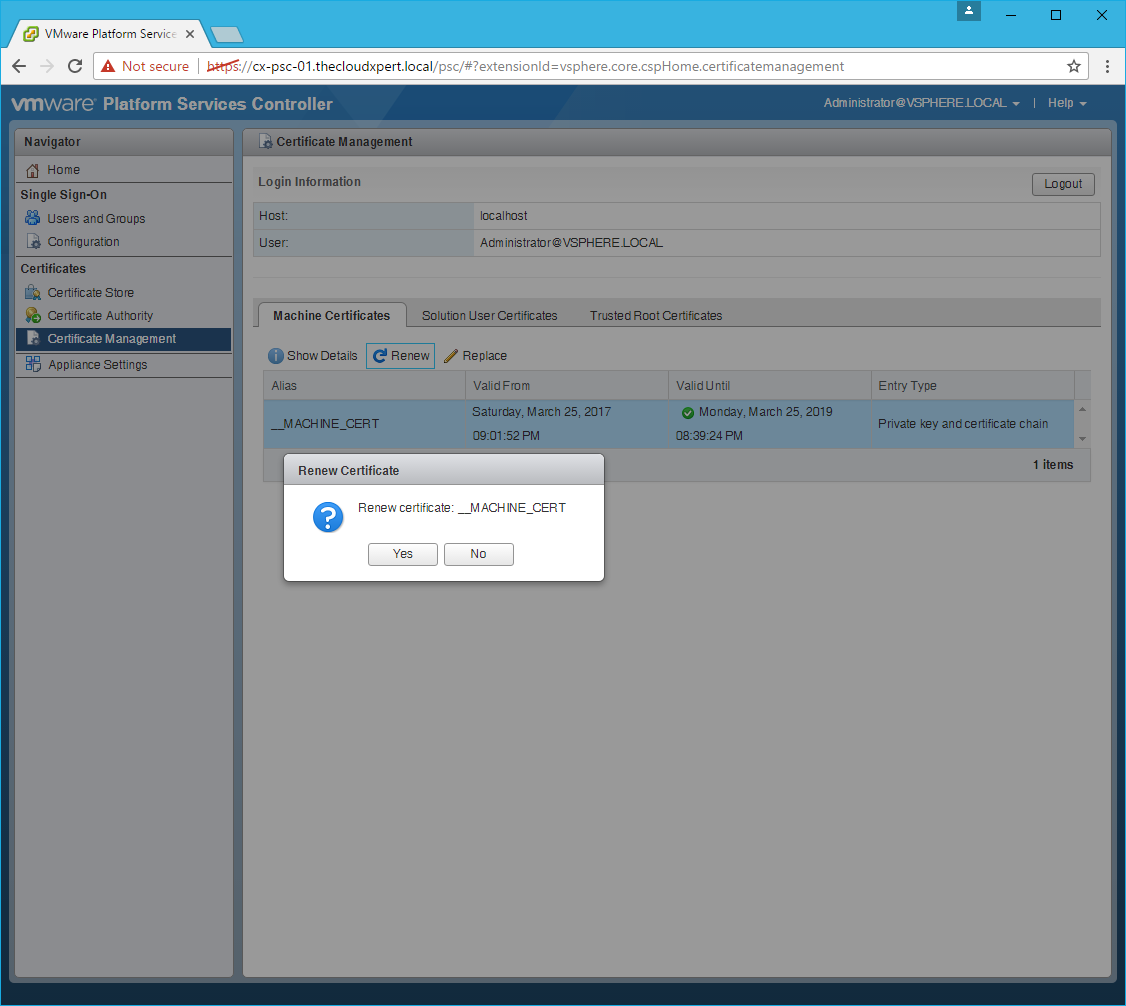
Task: Open Chrome's three-dot menu
Action: point(1107,67)
